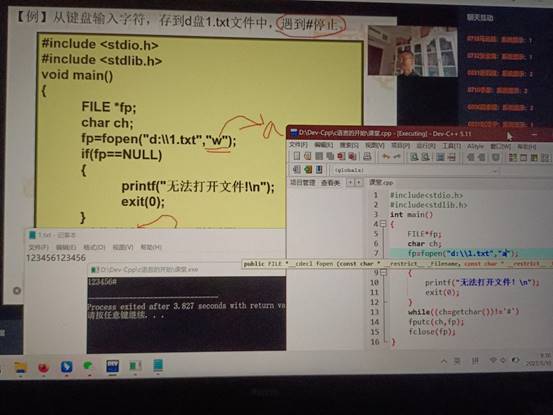
Task: Click Goto Bookmark icon in Dev-C++
Action: click(319, 170)
